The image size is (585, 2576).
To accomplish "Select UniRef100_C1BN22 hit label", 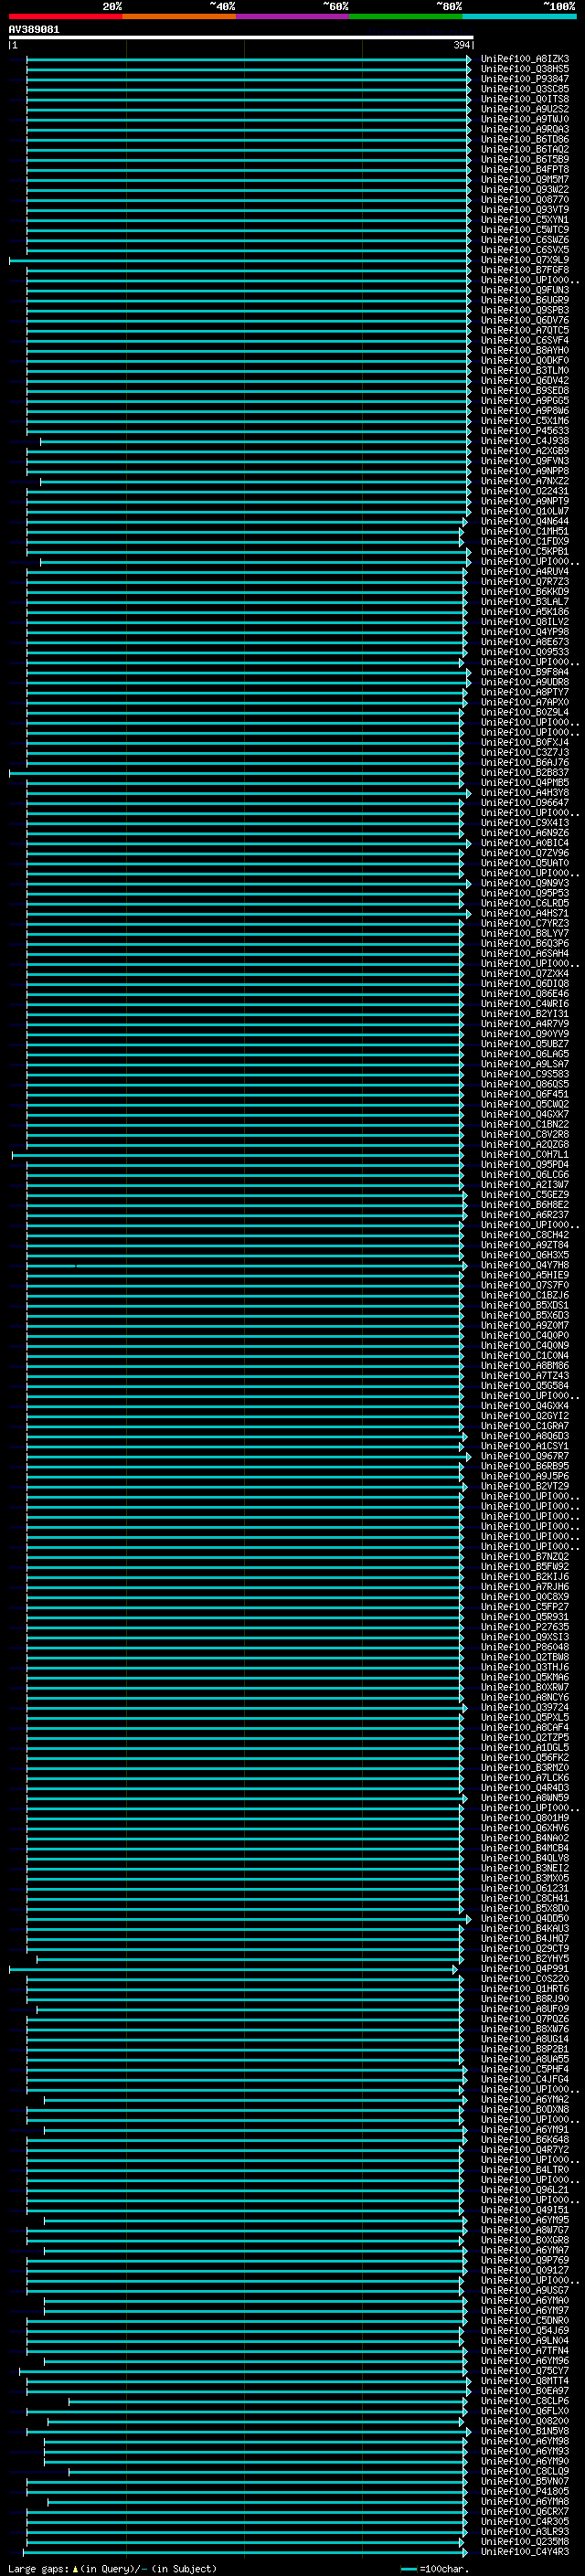I will pyautogui.click(x=525, y=1124).
